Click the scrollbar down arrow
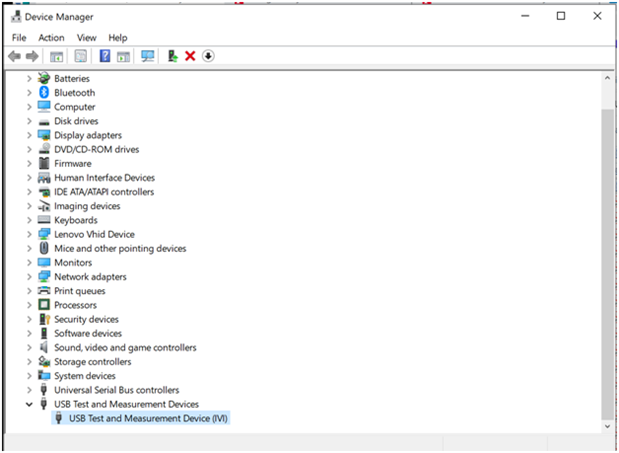 [x=607, y=426]
